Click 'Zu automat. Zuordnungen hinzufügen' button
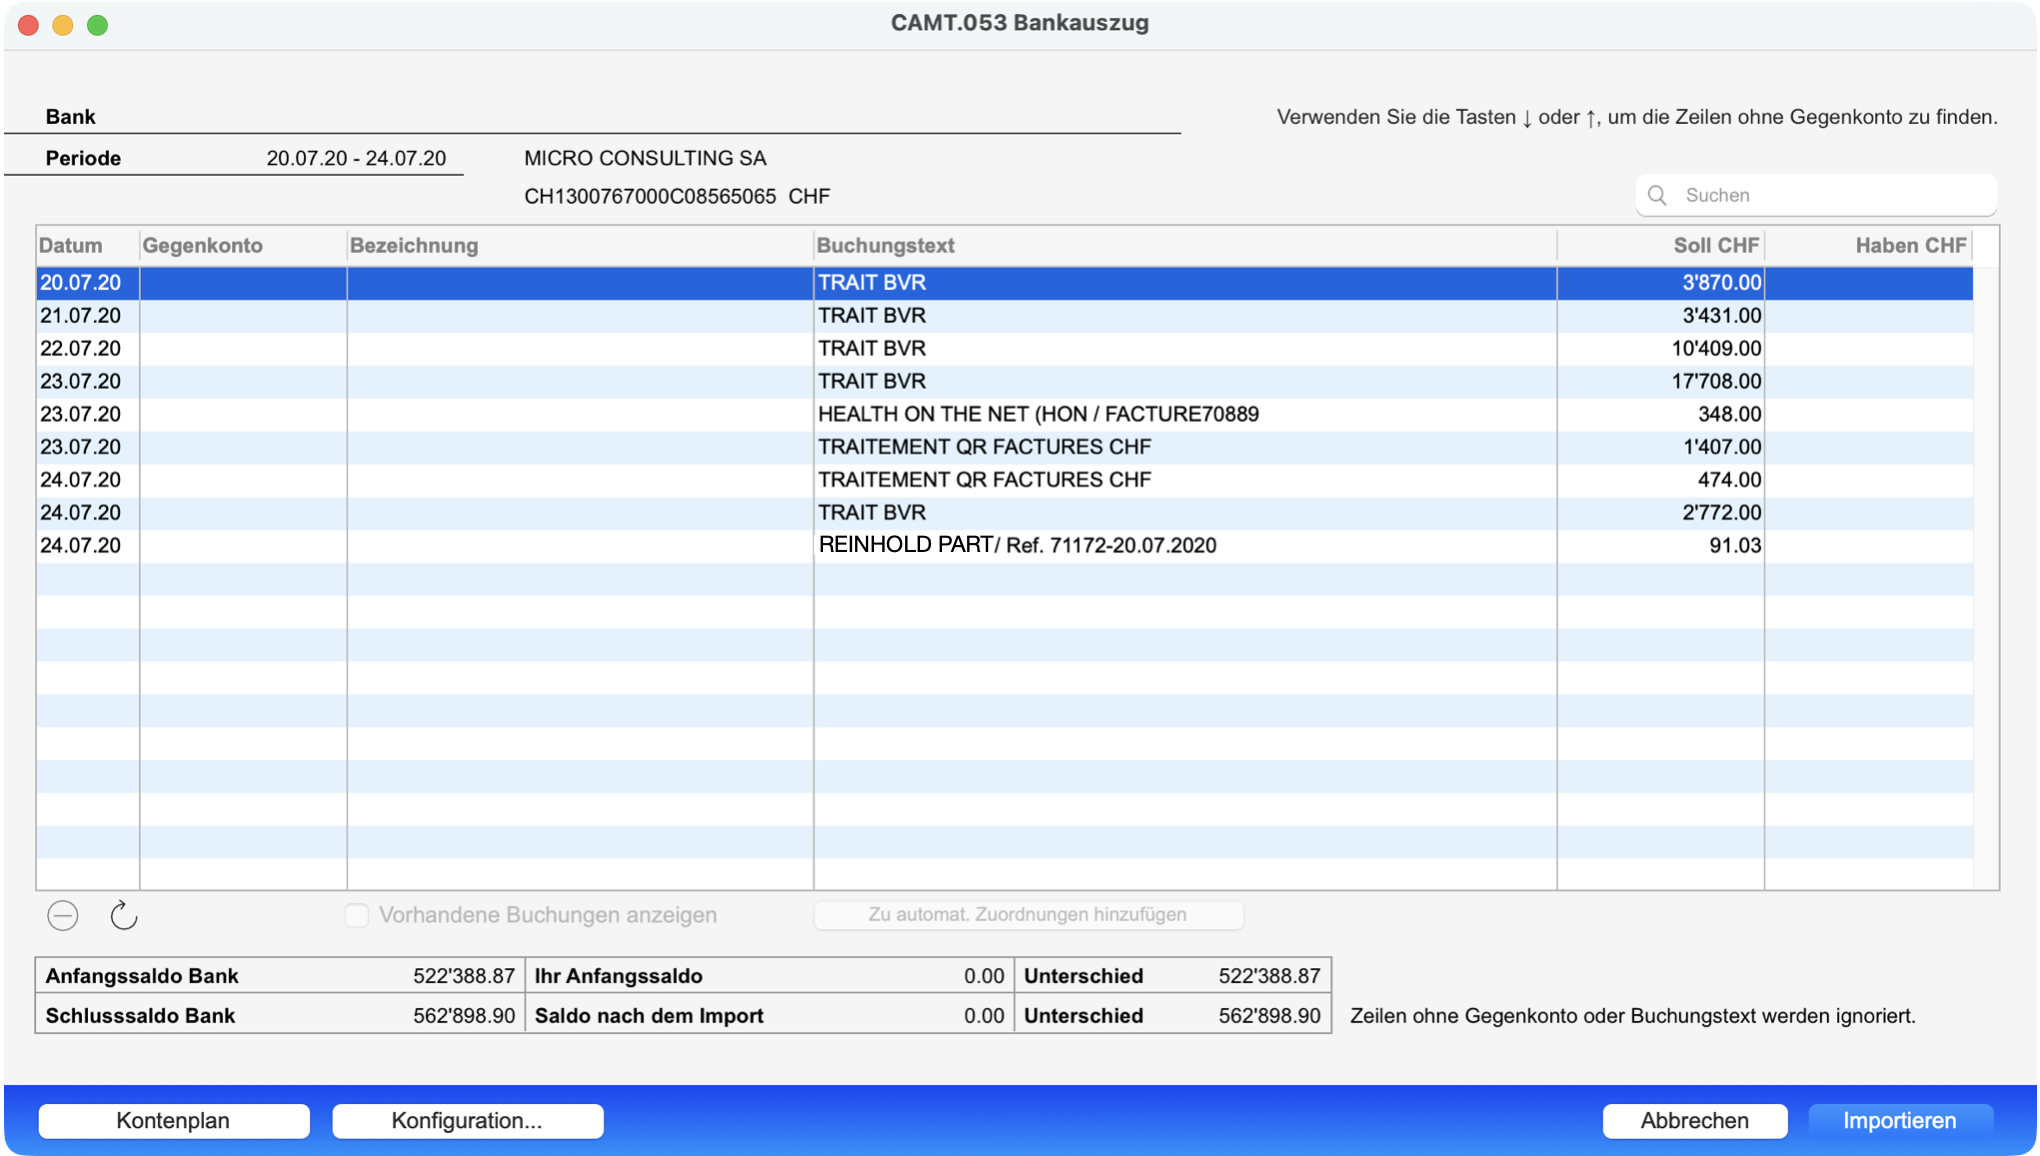 click(1027, 915)
